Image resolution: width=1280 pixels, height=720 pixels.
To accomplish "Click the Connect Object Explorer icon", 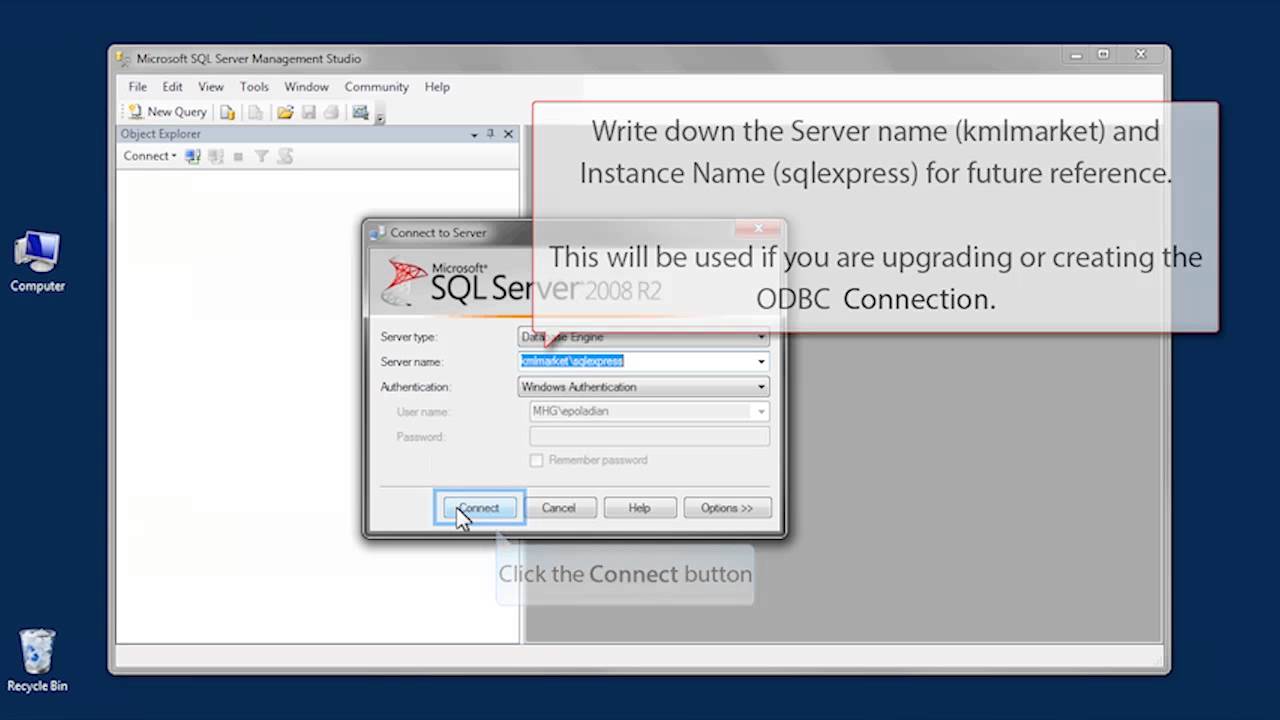I will click(193, 156).
